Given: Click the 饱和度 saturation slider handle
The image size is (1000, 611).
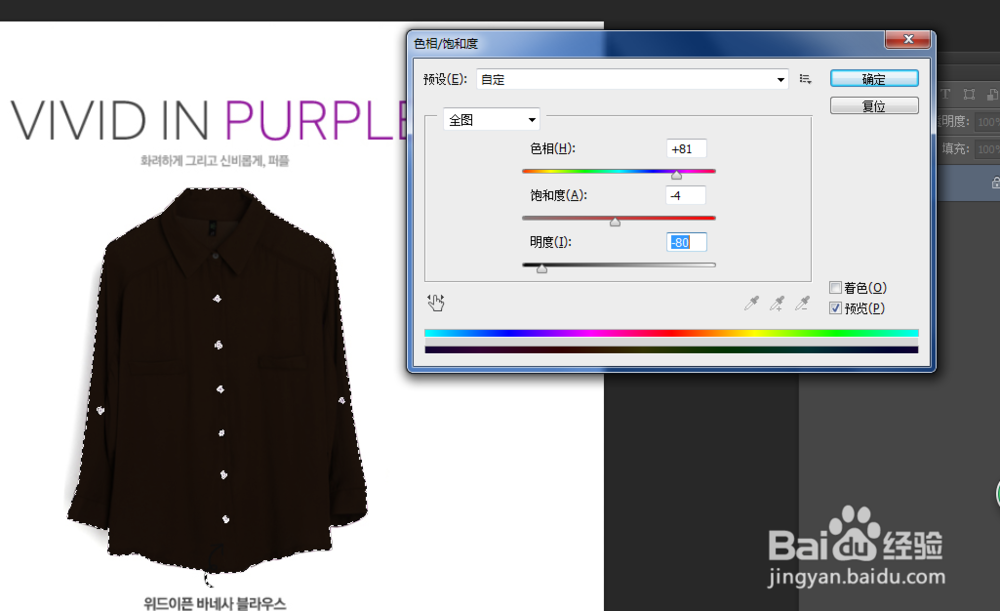Looking at the screenshot, I should (x=616, y=220).
